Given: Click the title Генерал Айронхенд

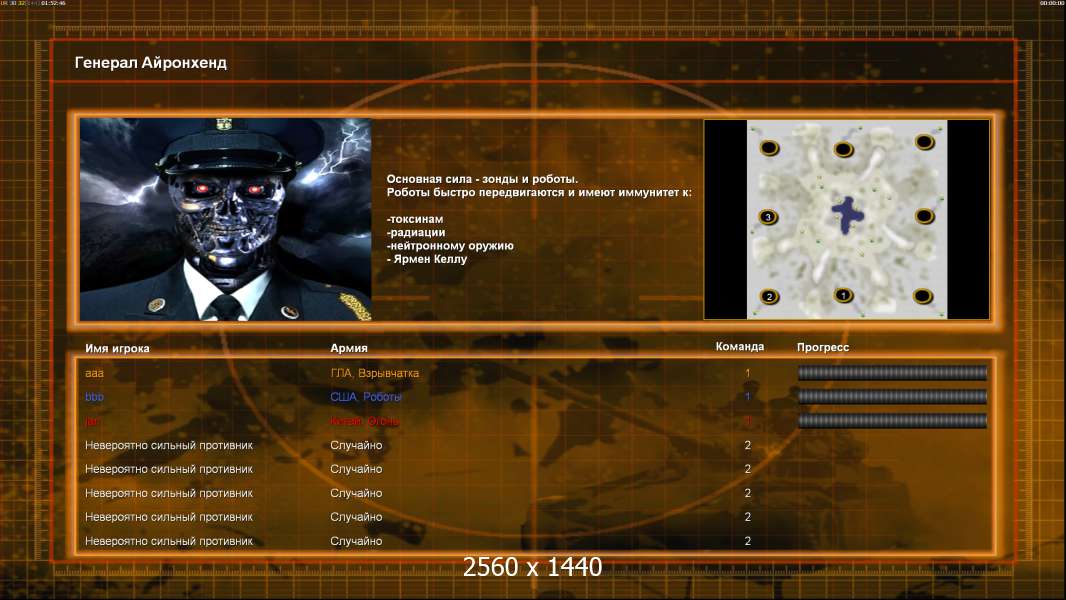Looking at the screenshot, I should (151, 63).
